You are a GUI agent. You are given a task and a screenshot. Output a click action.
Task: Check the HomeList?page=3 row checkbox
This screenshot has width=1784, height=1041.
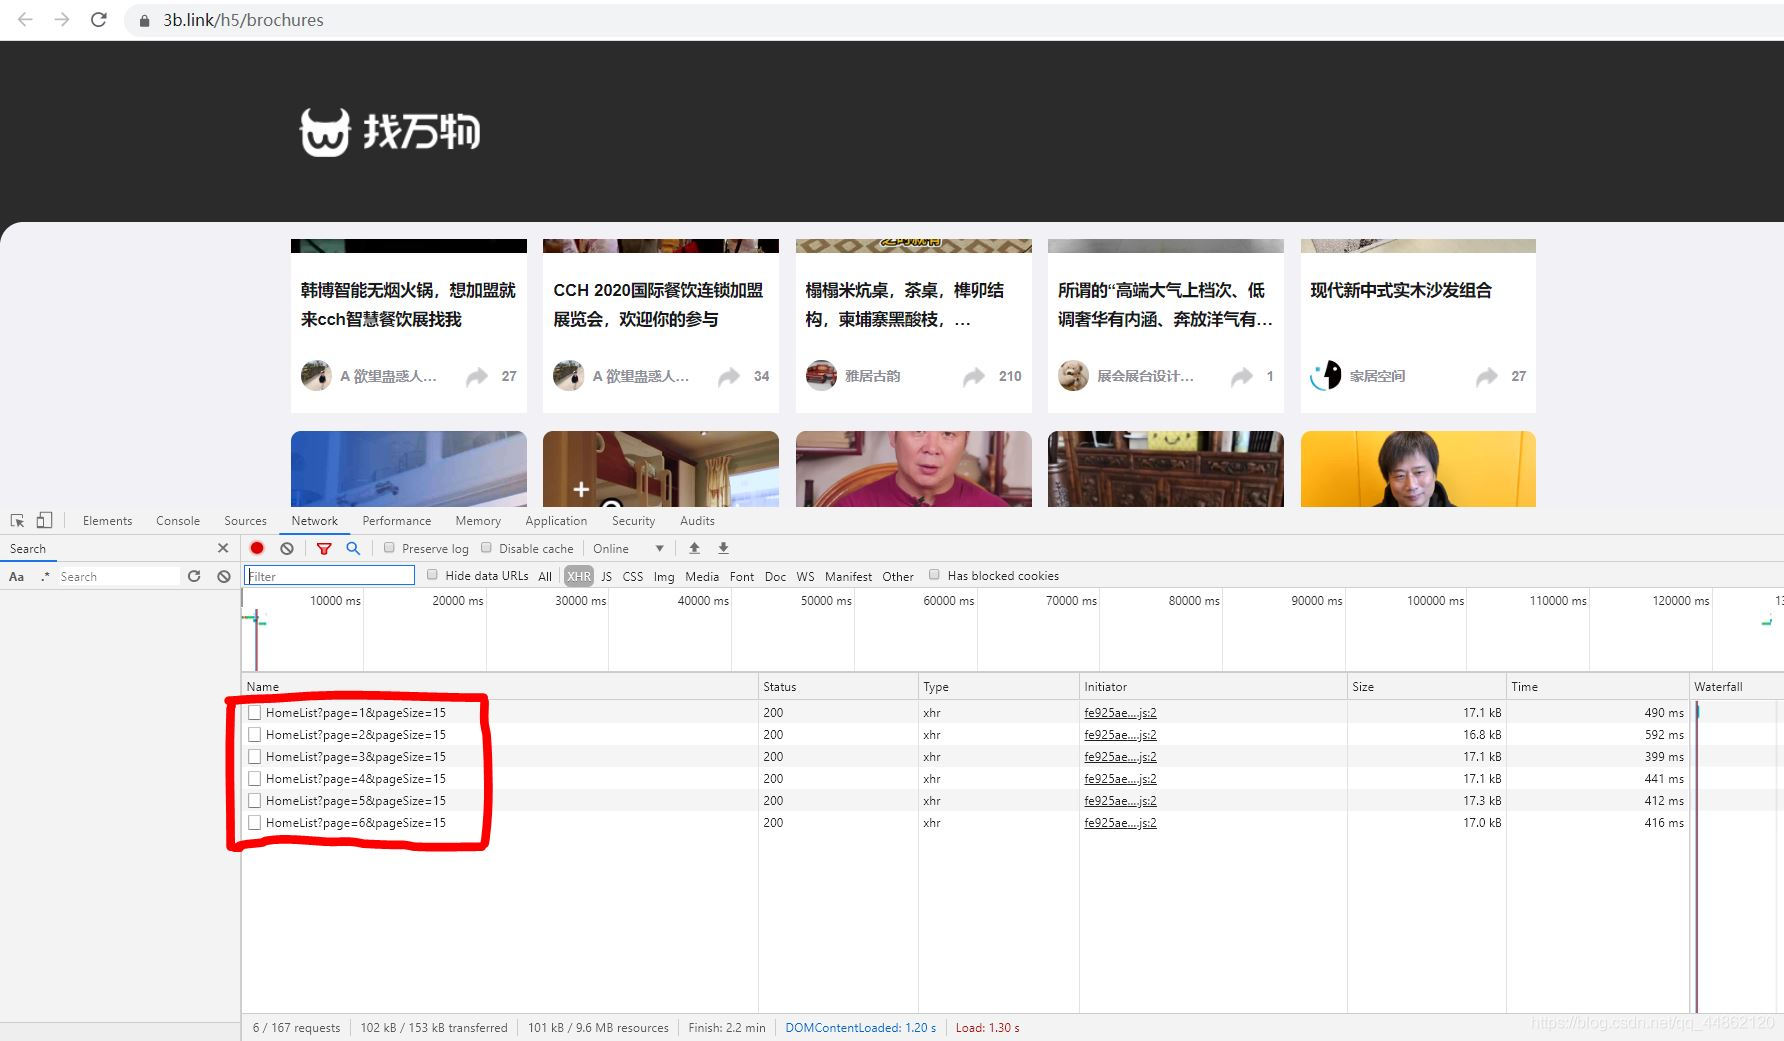tap(254, 757)
